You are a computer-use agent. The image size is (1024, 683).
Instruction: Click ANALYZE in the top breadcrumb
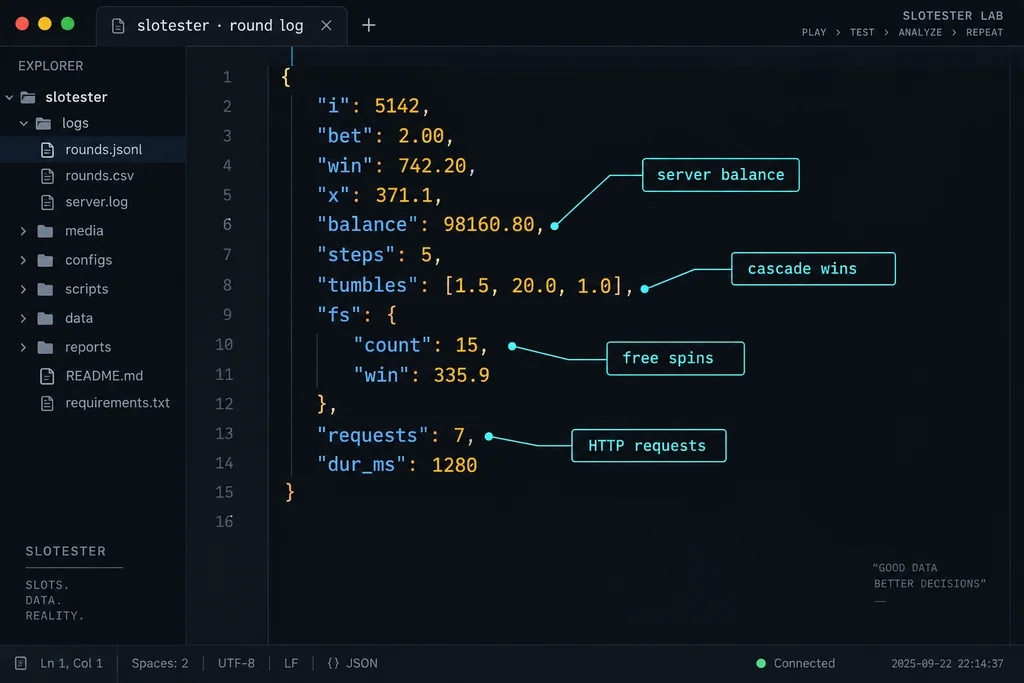pos(920,33)
